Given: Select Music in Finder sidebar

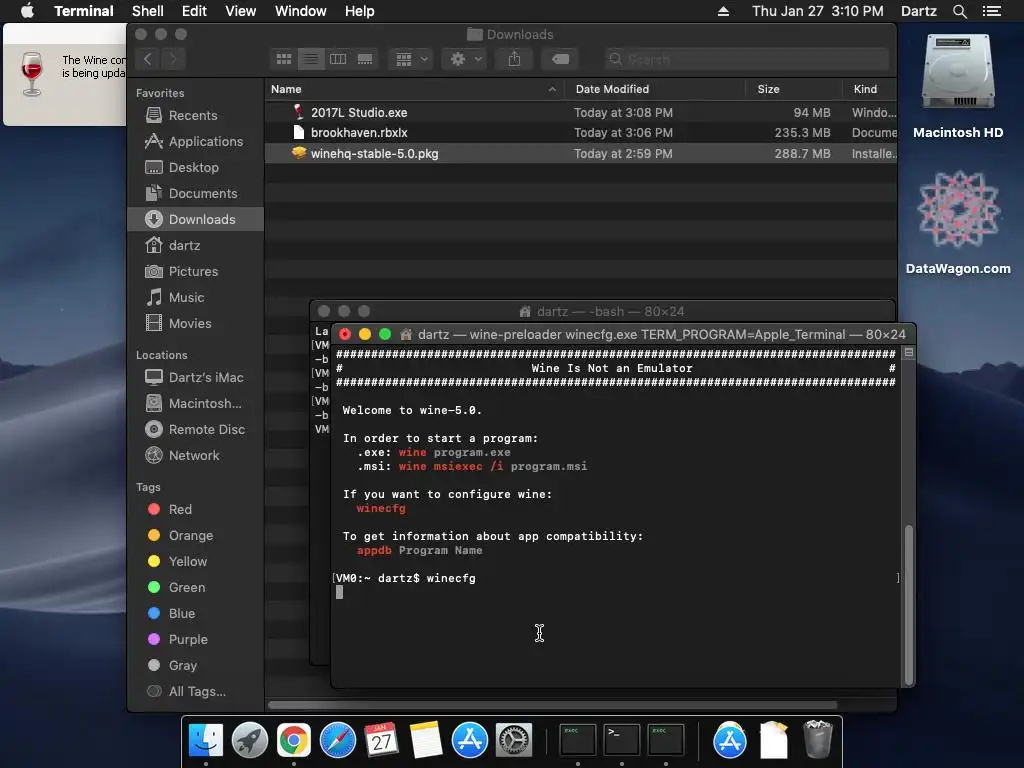Looking at the screenshot, I should pos(196,298).
